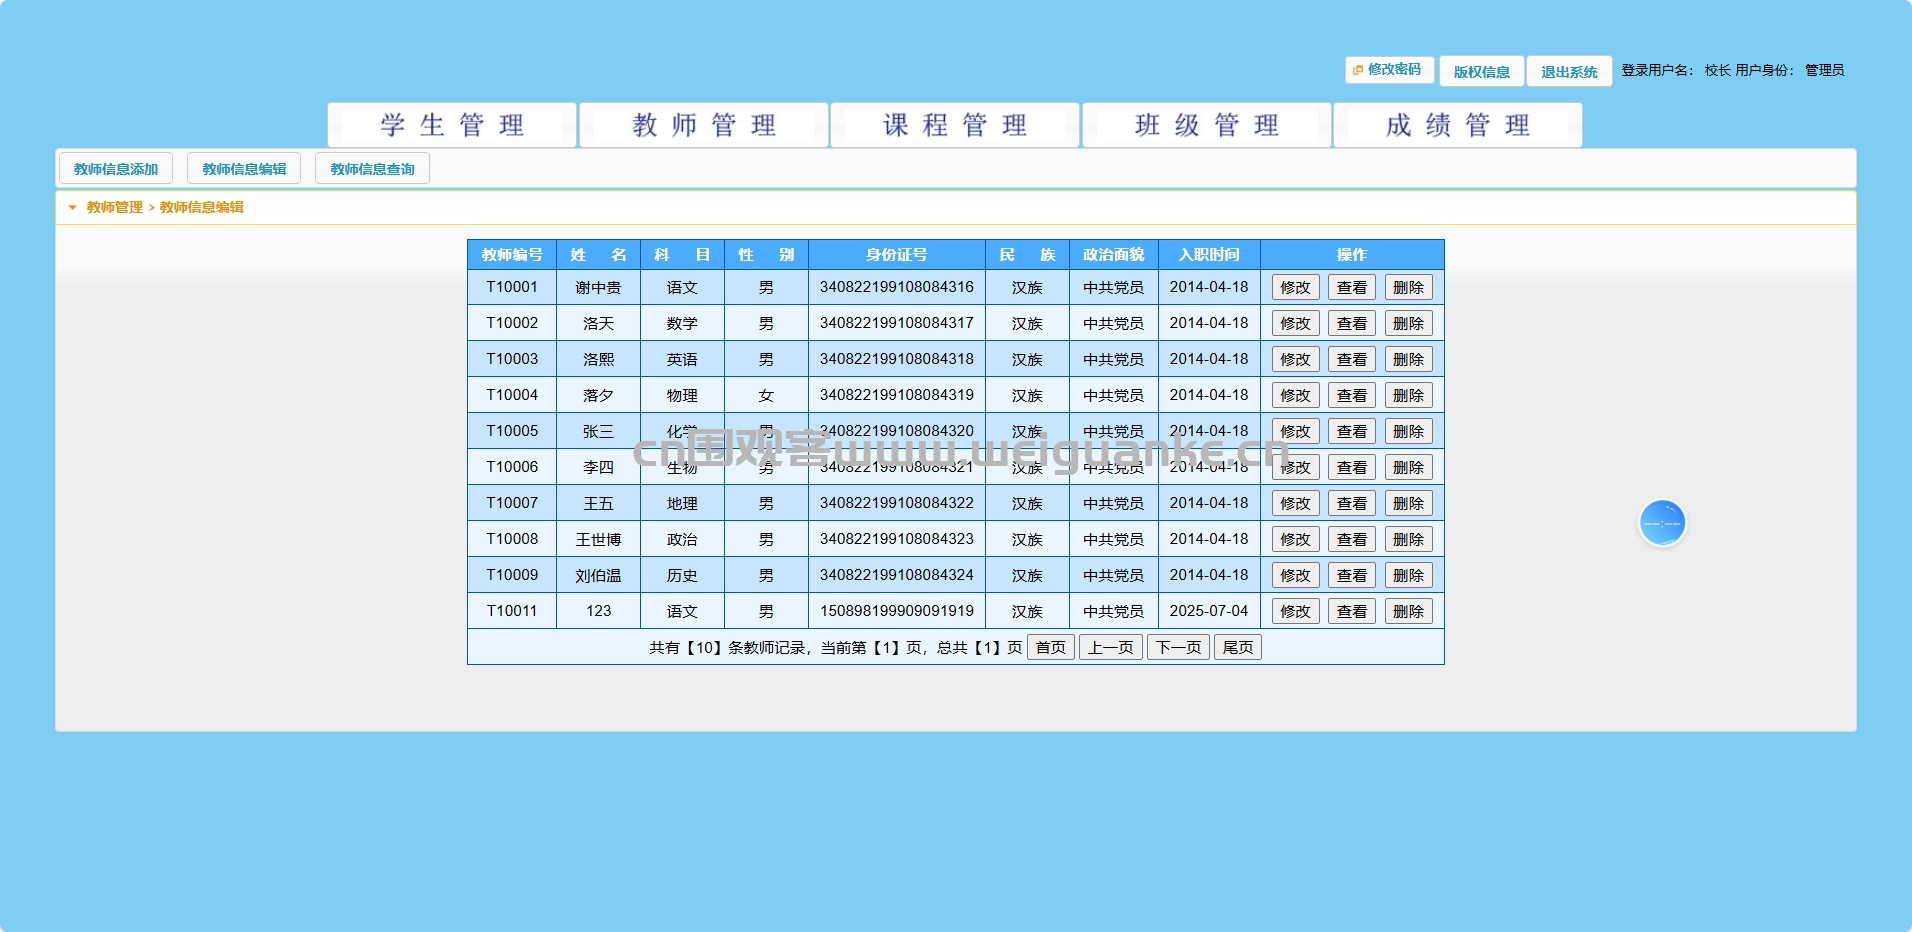
Task: Open the 班级管理 menu
Action: (1207, 125)
